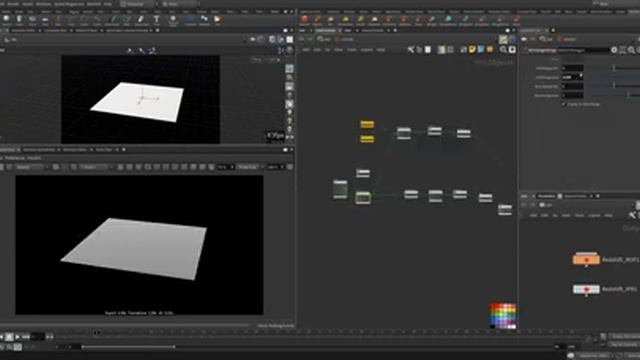Select the Point Light shelf tool

tap(317, 19)
